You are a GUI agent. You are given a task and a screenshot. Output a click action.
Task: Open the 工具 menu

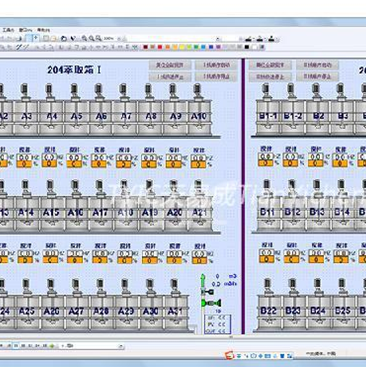click(8, 30)
